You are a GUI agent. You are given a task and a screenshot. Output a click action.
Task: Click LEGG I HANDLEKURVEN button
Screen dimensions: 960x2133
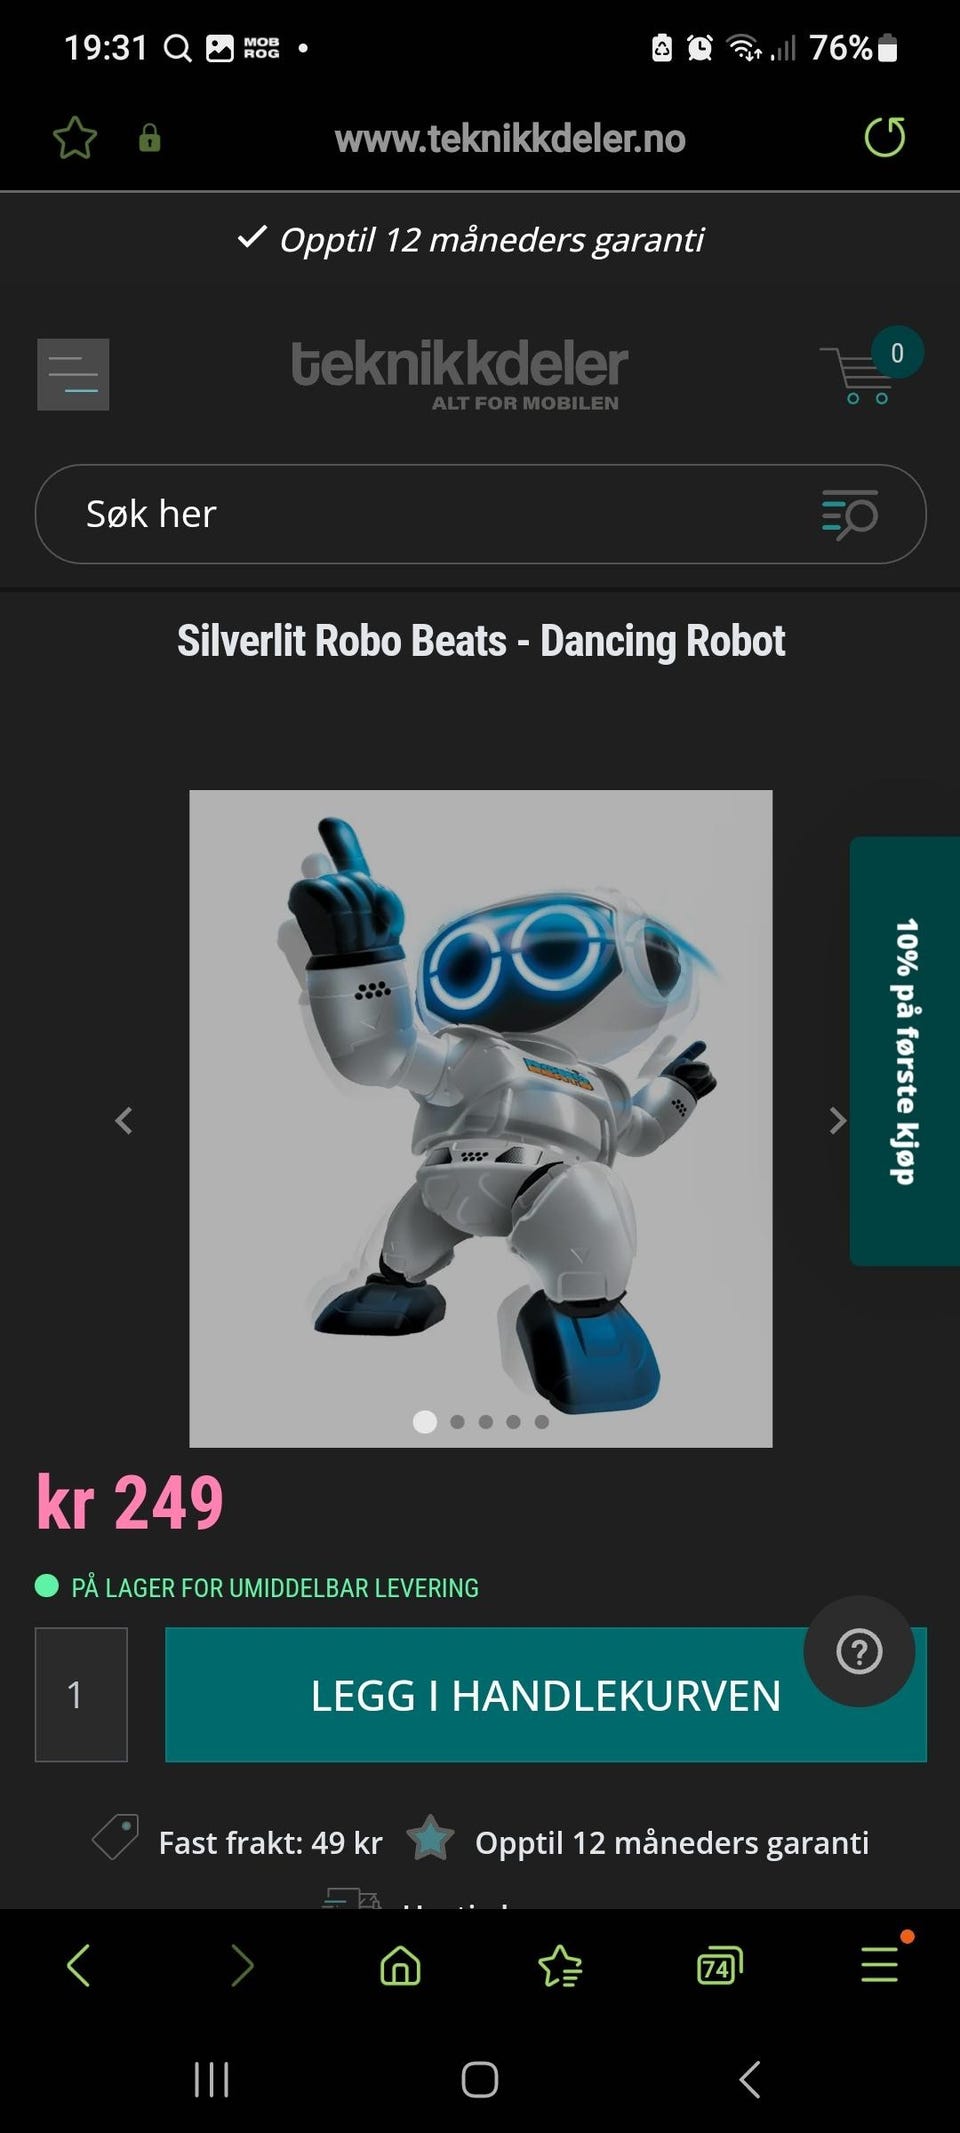click(x=546, y=1695)
